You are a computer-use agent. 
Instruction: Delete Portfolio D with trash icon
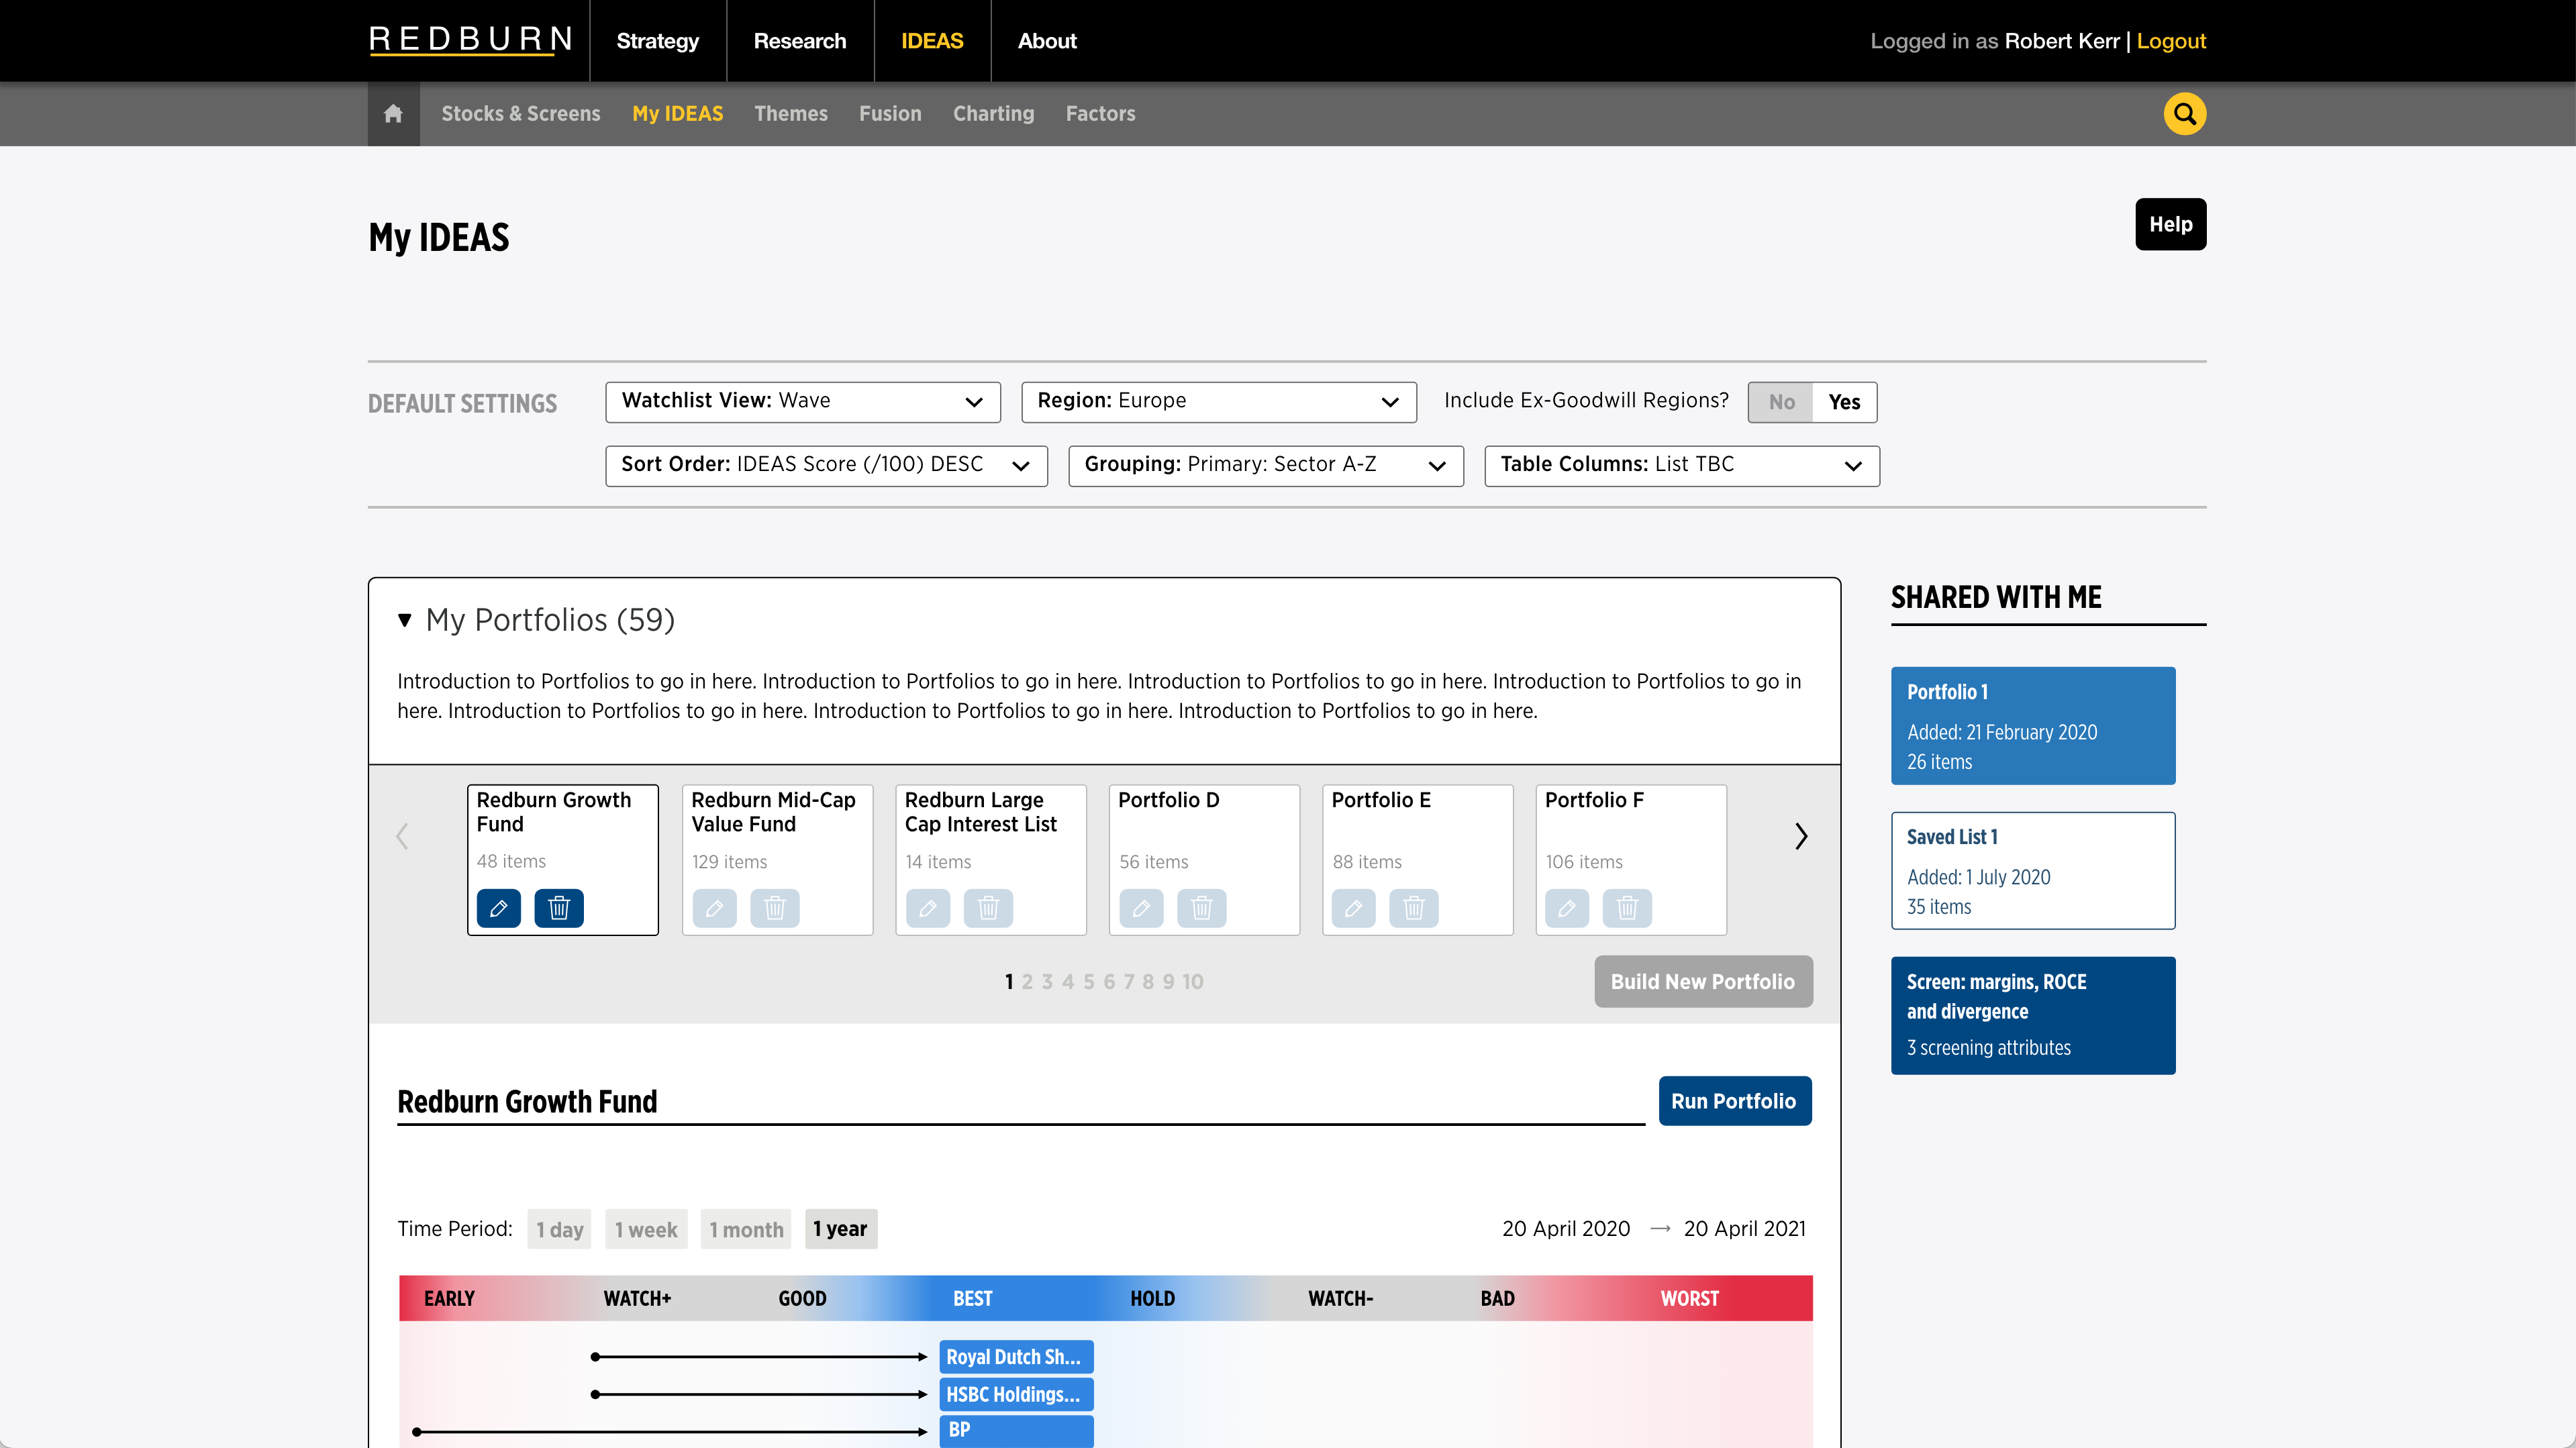[1202, 908]
